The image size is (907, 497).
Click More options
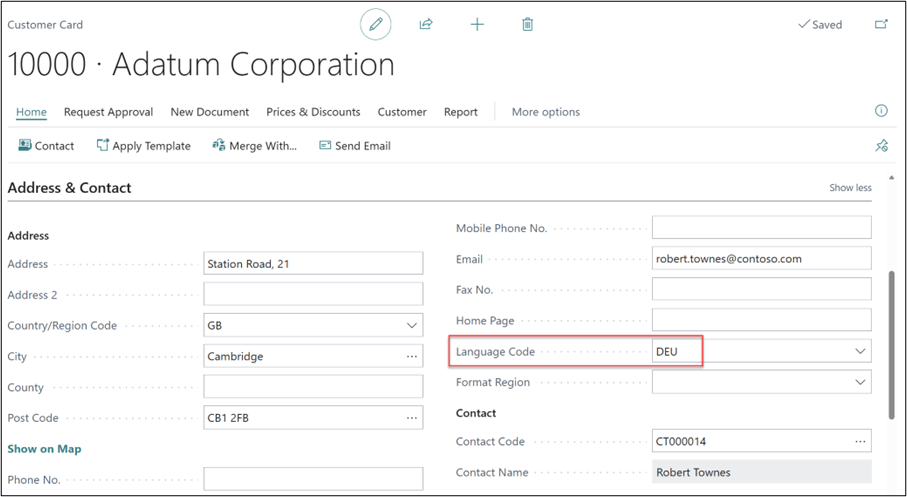pyautogui.click(x=545, y=112)
